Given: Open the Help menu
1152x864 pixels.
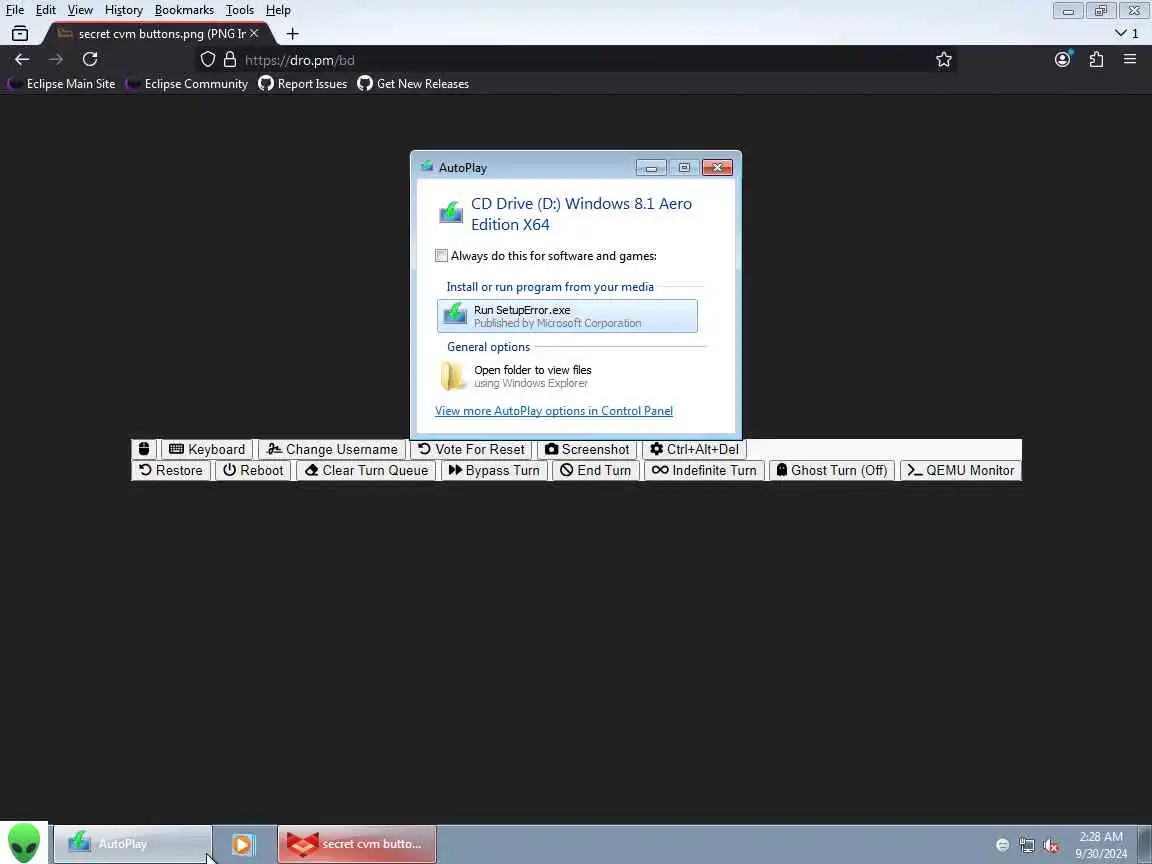Looking at the screenshot, I should [278, 10].
